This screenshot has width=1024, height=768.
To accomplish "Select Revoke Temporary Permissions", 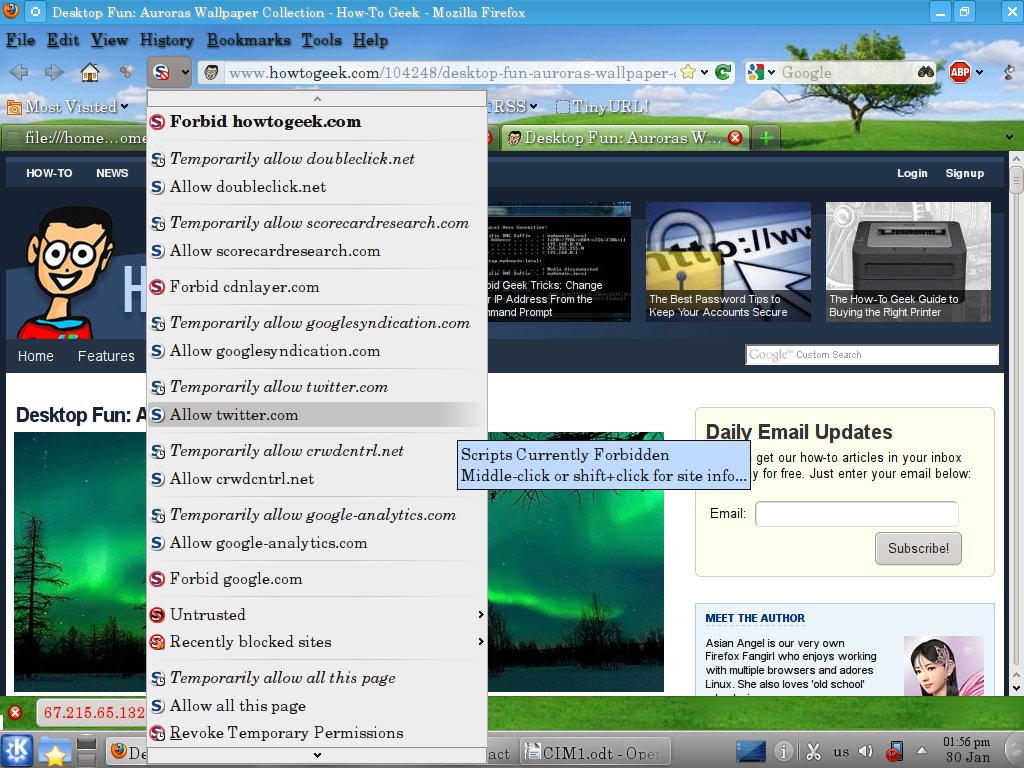I will tap(317, 733).
